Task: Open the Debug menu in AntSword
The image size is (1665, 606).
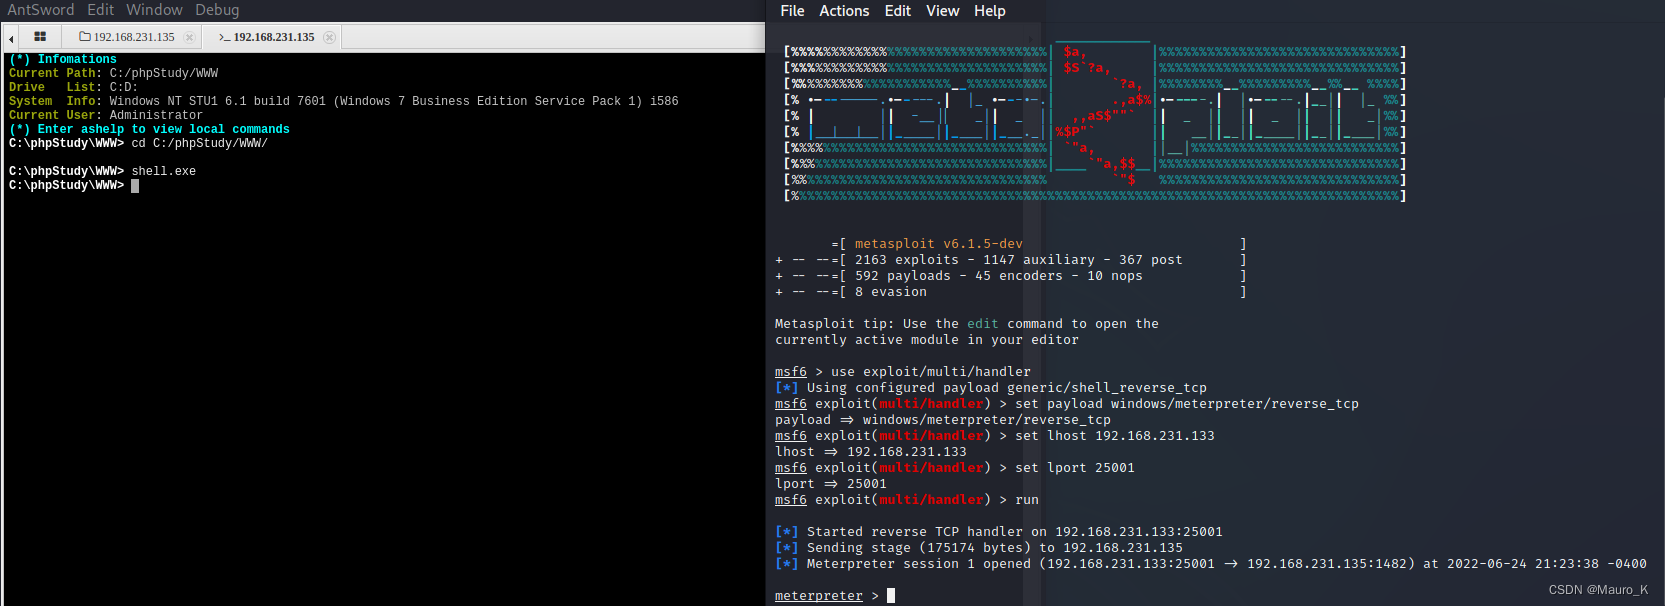Action: tap(217, 10)
